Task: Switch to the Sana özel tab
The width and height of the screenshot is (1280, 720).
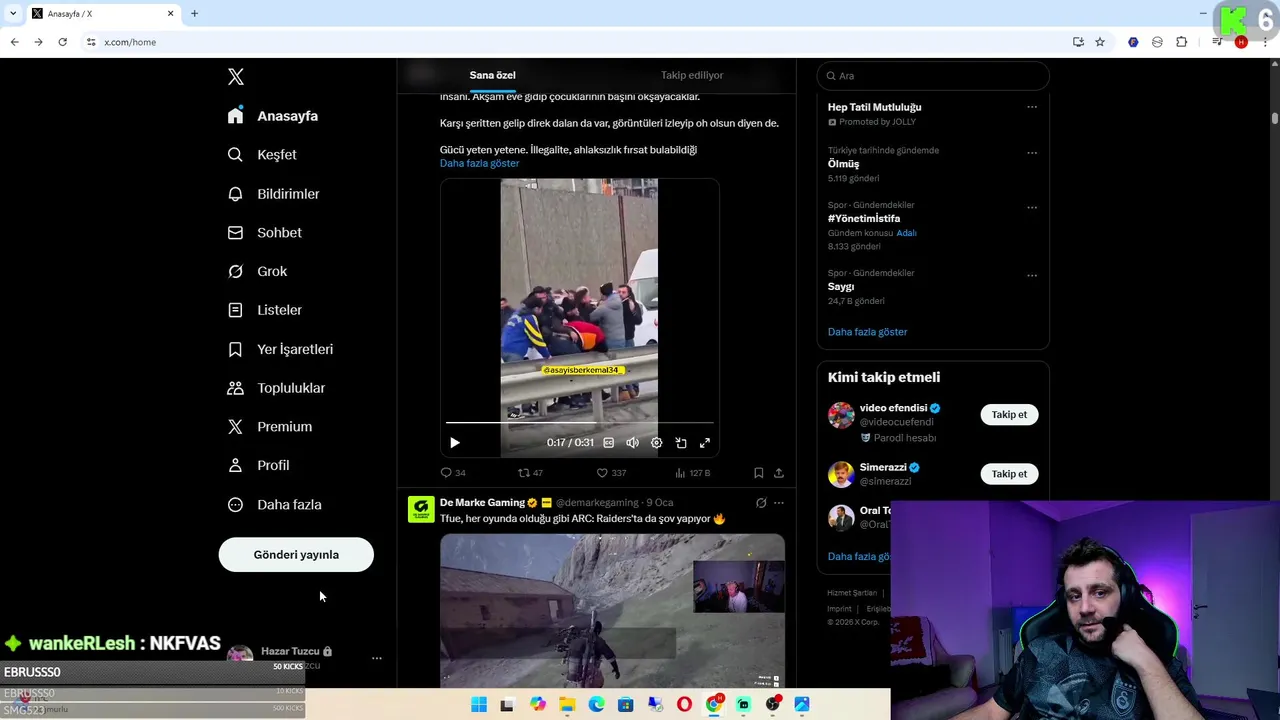Action: click(493, 75)
